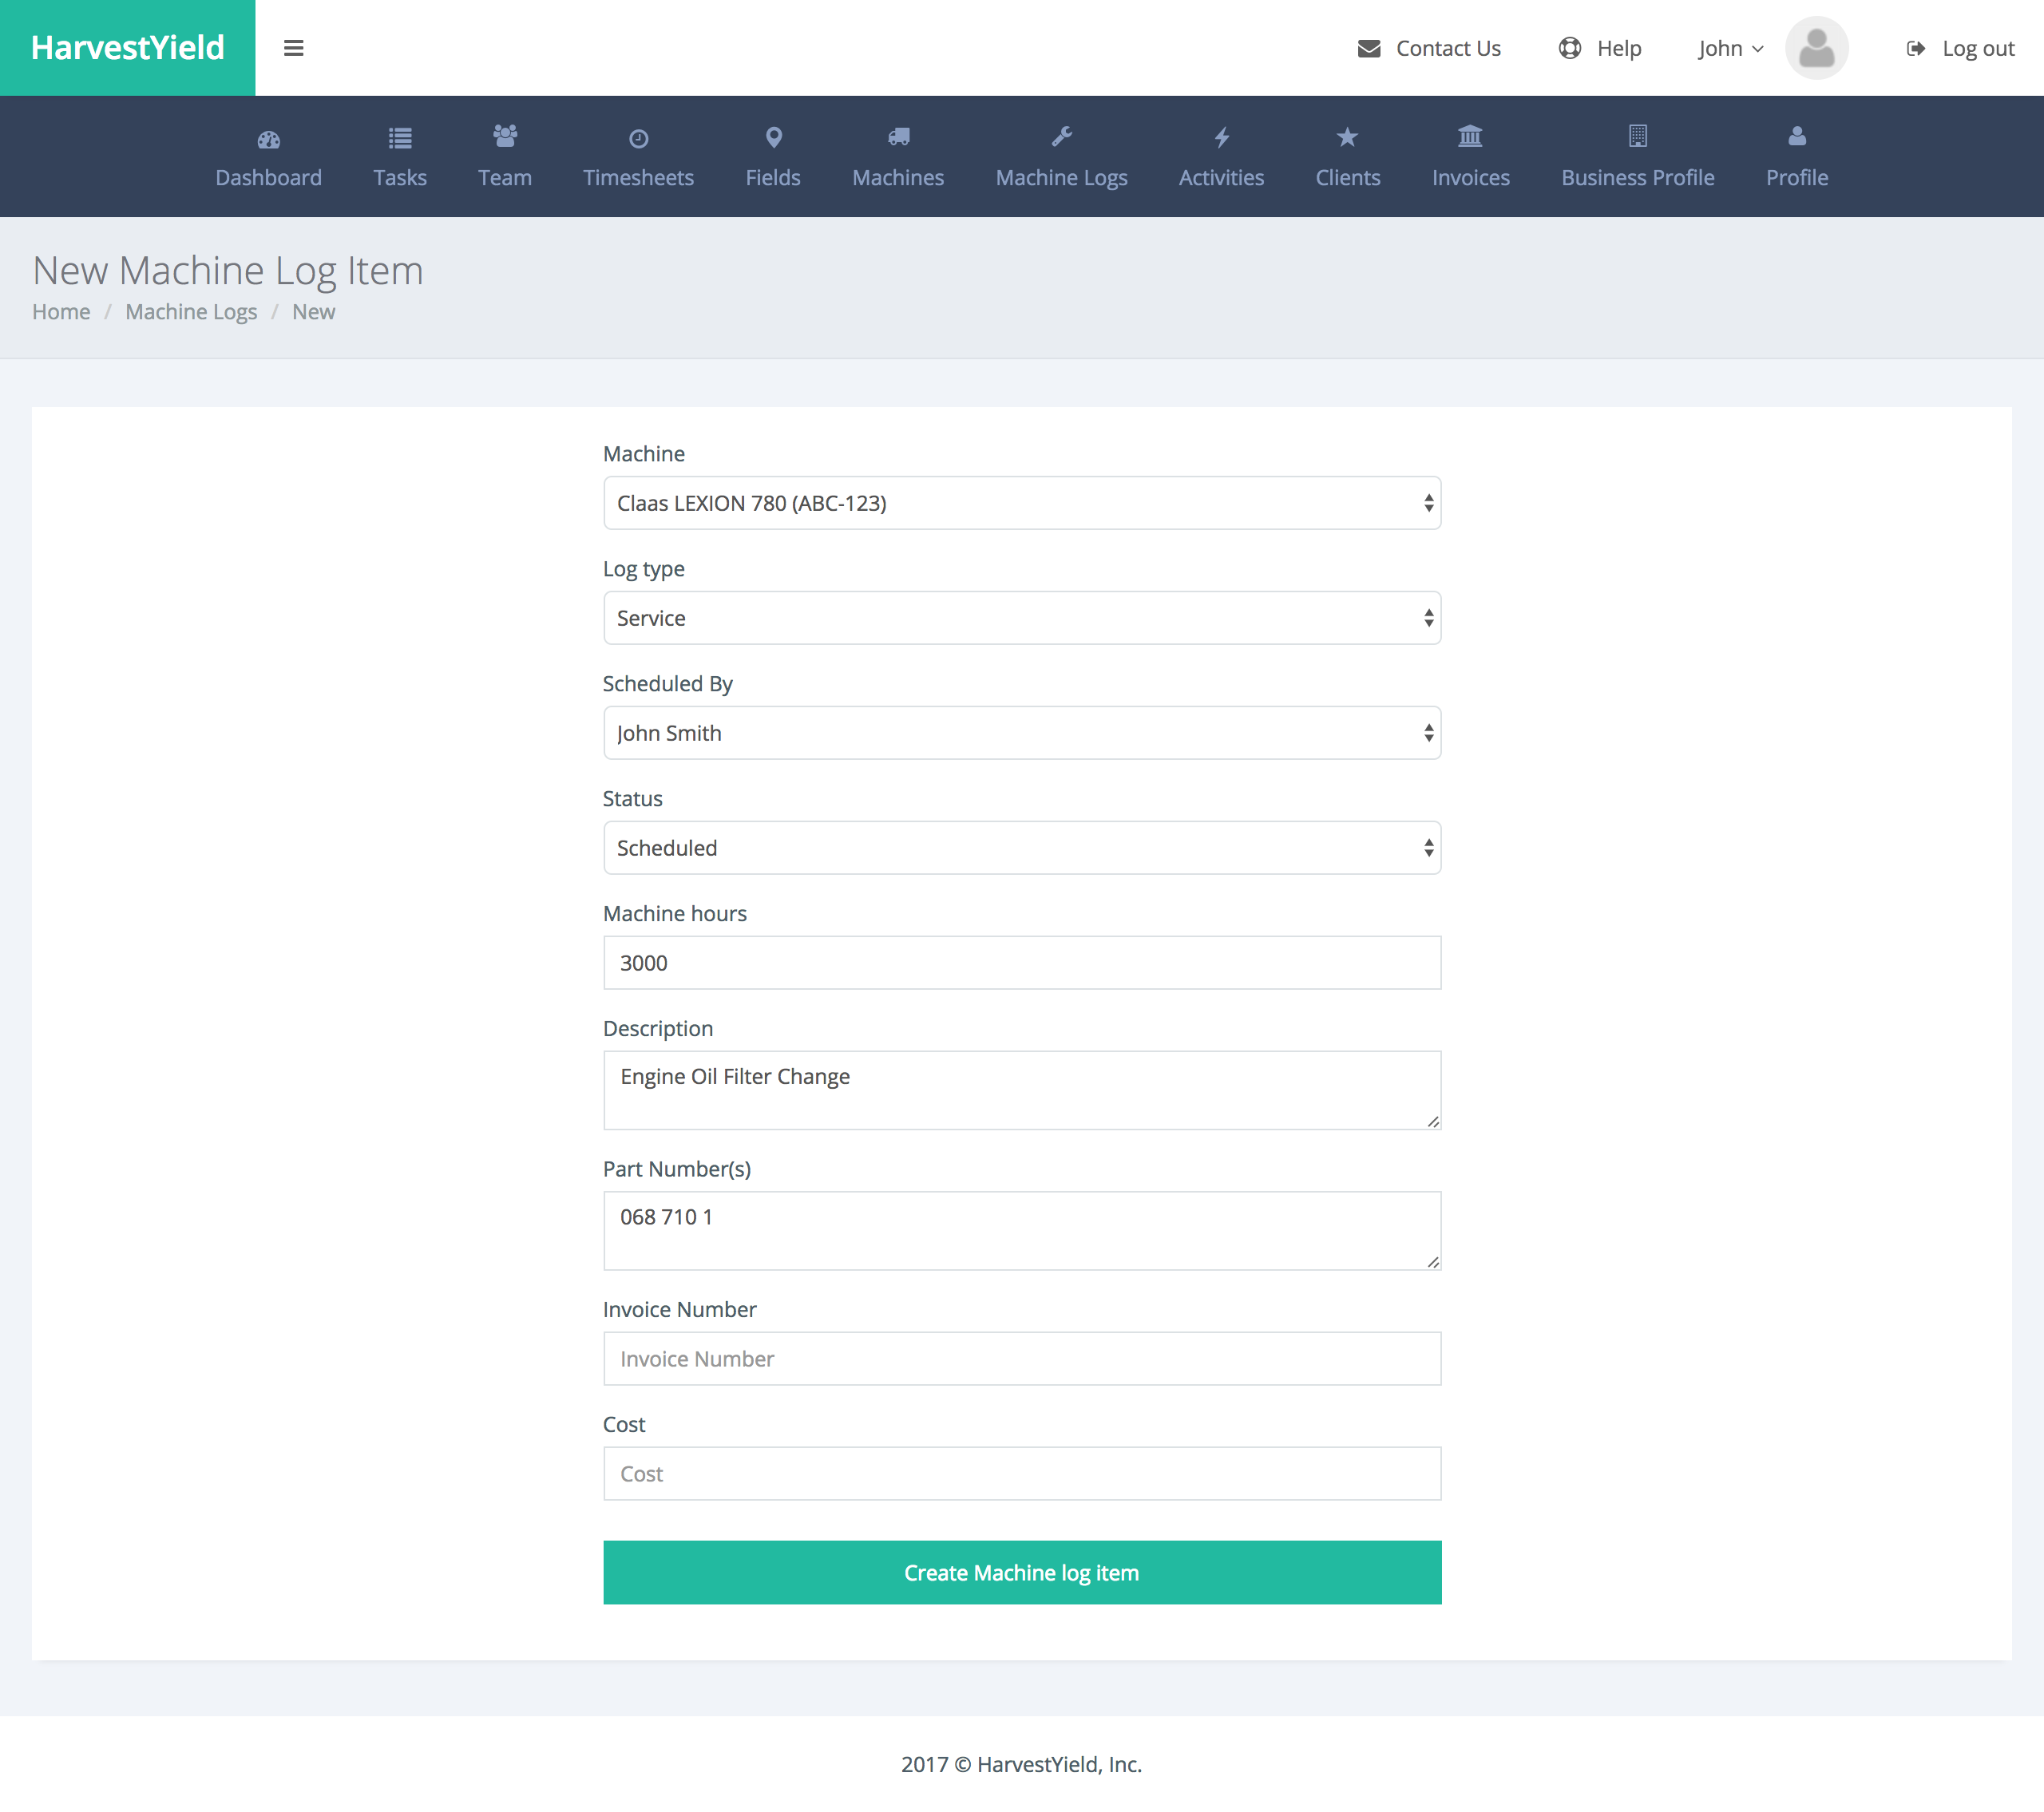The width and height of the screenshot is (2044, 1812).
Task: Click the Activities lightning bolt icon
Action: click(x=1222, y=136)
